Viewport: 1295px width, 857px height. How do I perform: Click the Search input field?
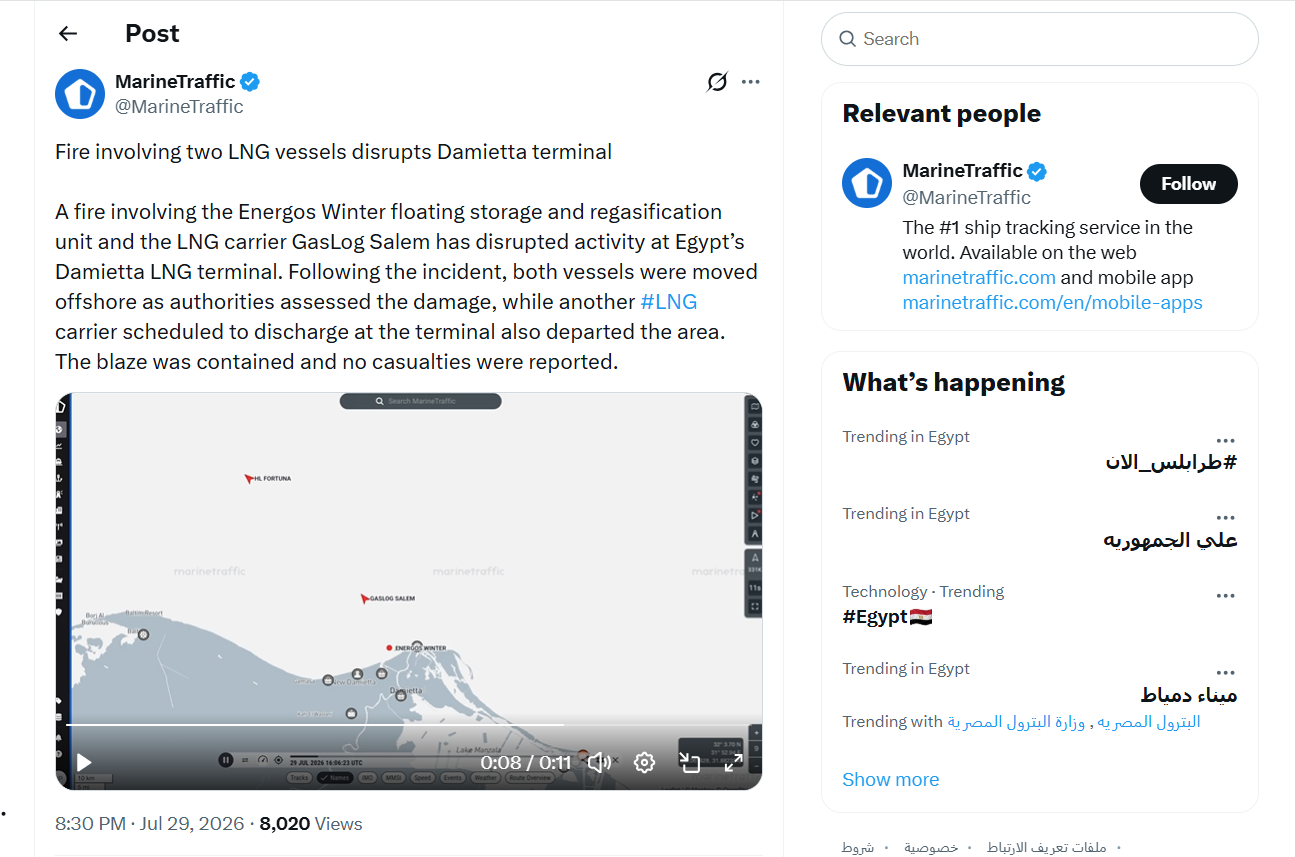pos(1040,39)
